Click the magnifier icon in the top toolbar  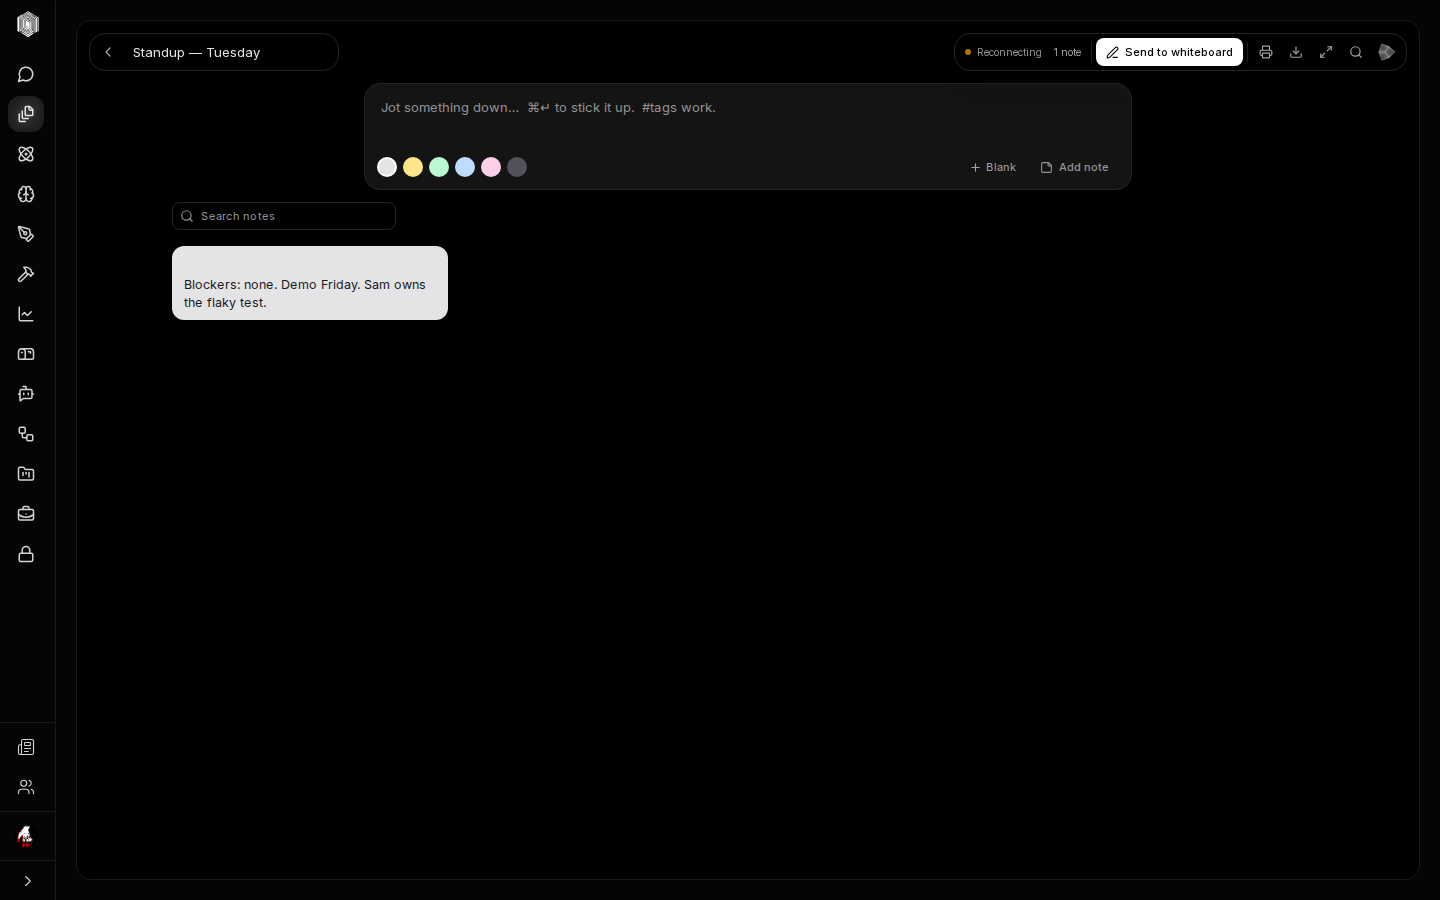[x=1356, y=52]
